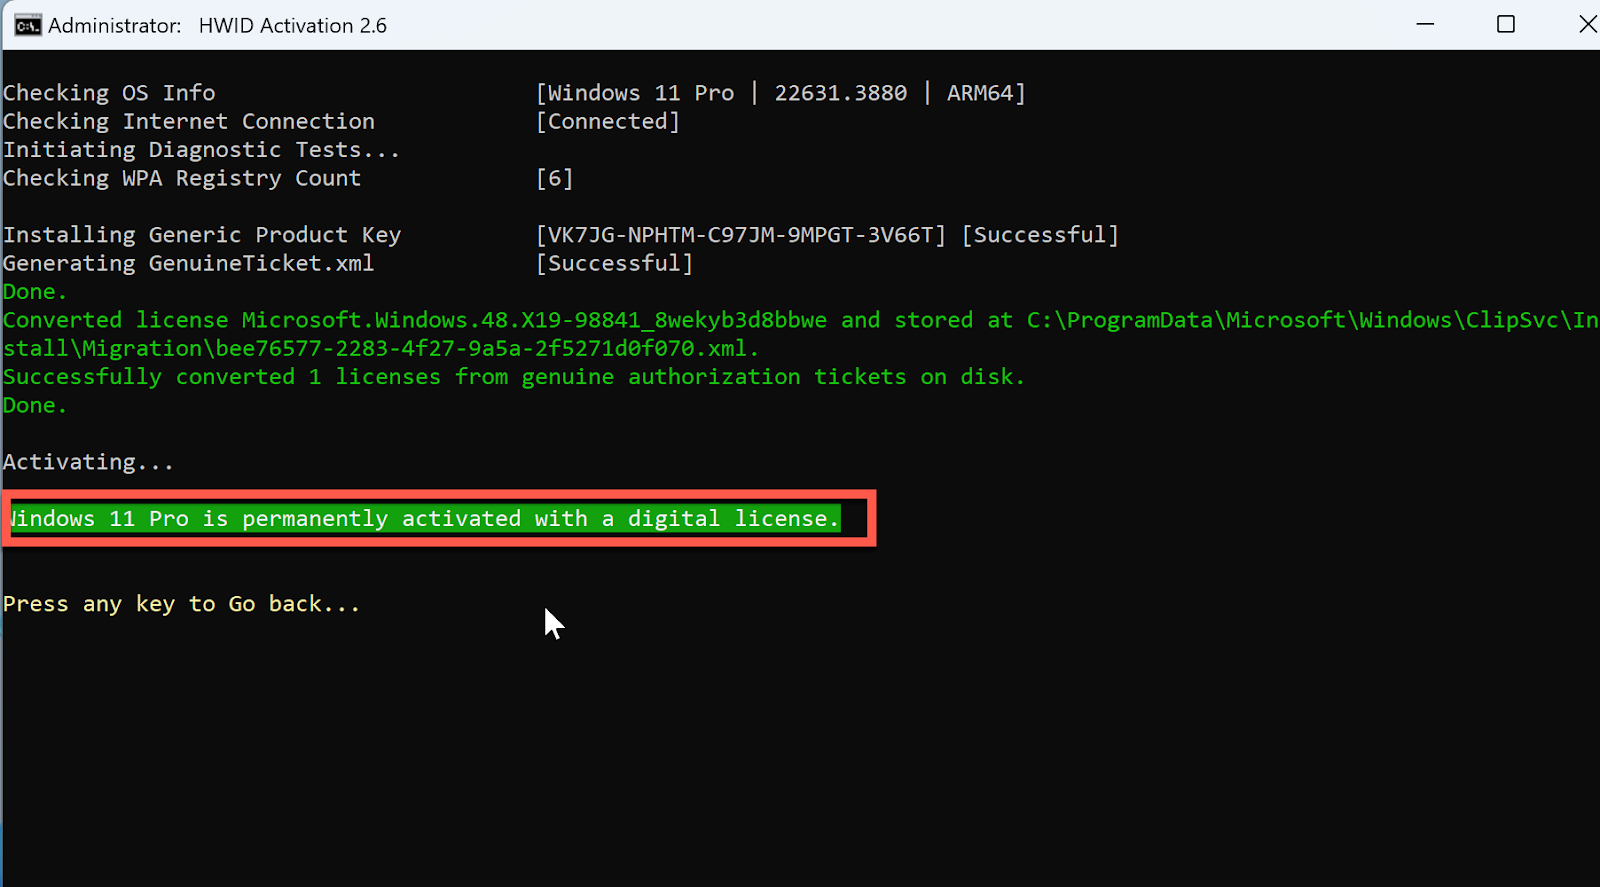Click the product key 'VK7JG-NPHTM-C97JM-9MPGT-3V66T'
1600x887 pixels.
(x=741, y=235)
